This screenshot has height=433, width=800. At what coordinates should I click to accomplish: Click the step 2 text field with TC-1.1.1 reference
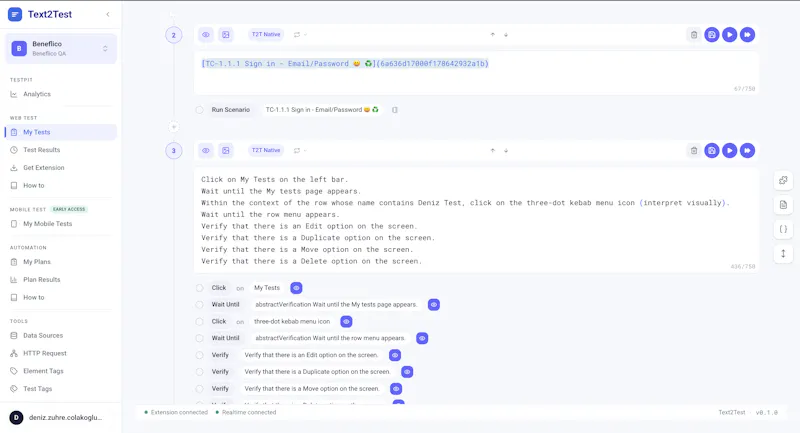(x=476, y=72)
